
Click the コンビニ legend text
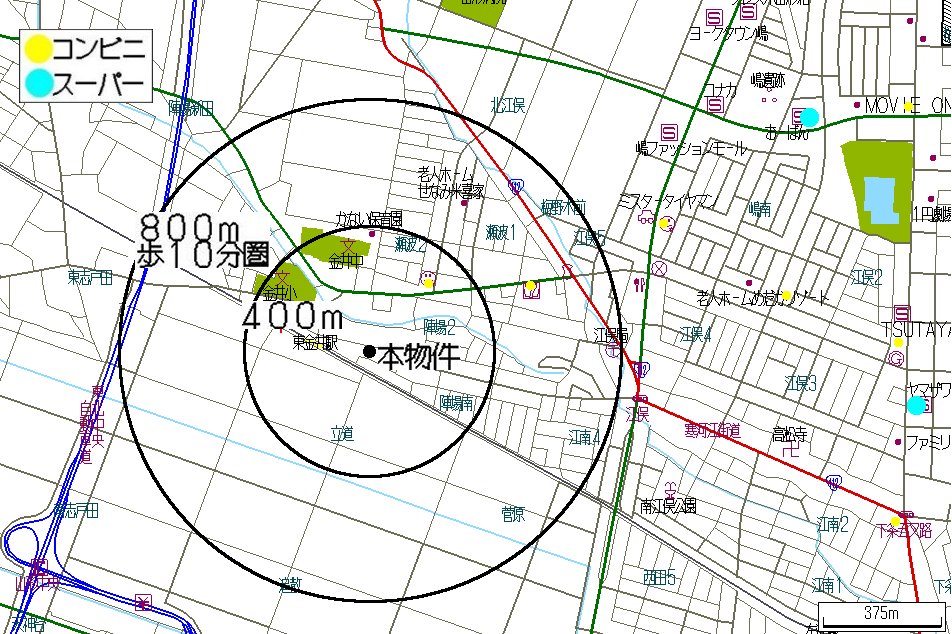(x=100, y=48)
